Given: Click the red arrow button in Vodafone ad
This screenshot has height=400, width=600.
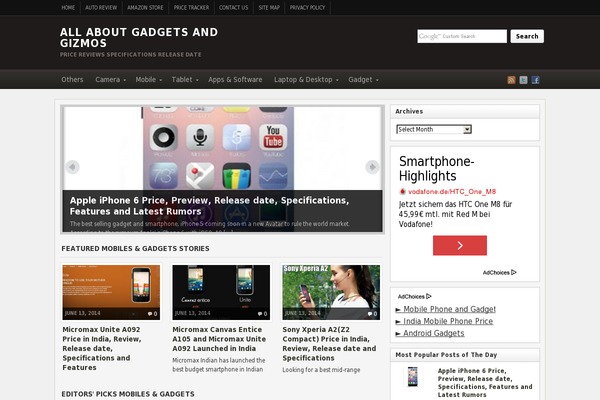Looking at the screenshot, I should coord(460,245).
